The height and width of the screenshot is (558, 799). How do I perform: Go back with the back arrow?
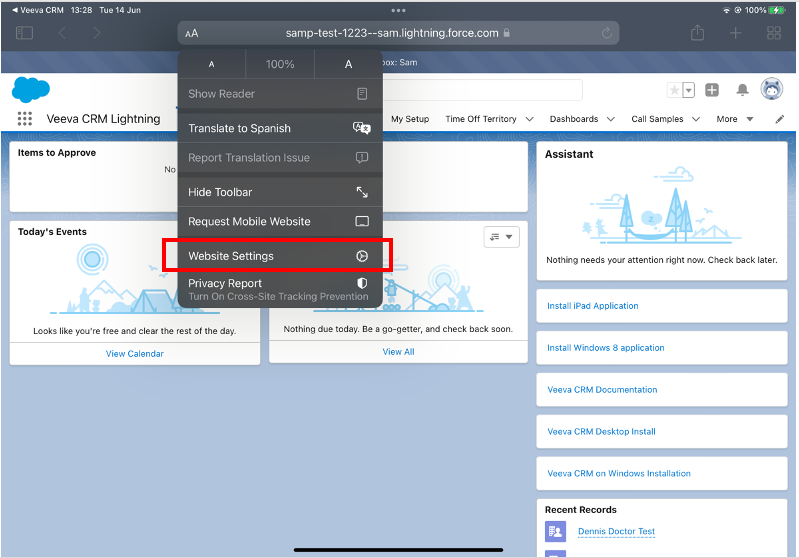click(x=62, y=33)
